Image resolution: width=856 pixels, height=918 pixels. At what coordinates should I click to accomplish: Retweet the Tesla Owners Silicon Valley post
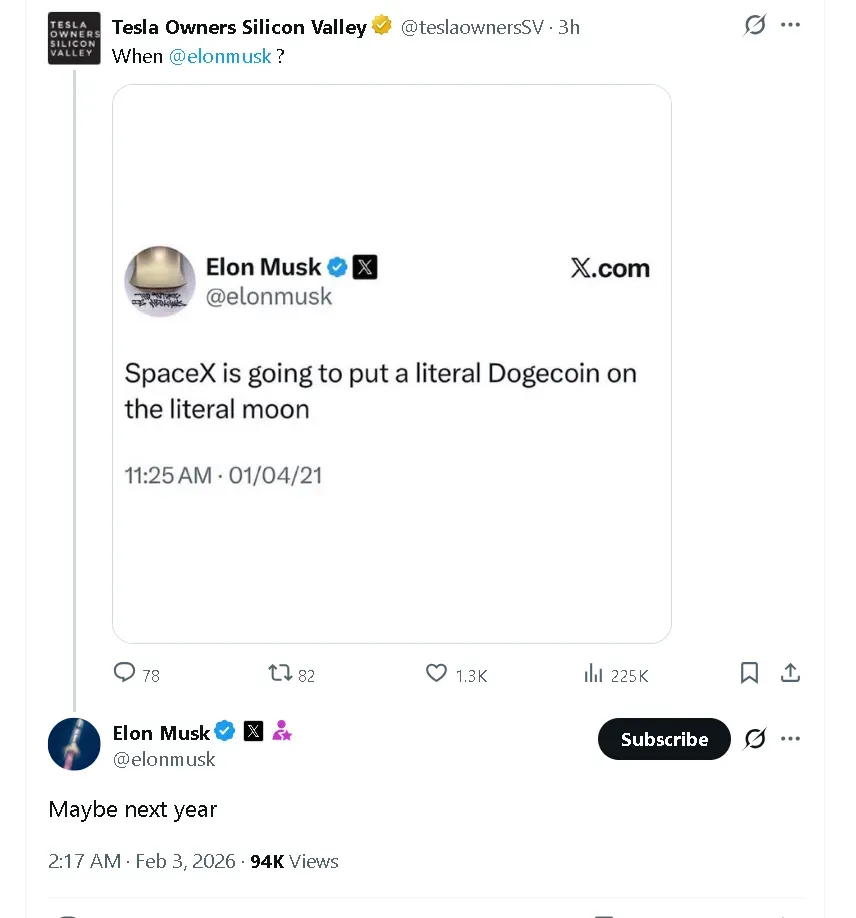click(279, 674)
